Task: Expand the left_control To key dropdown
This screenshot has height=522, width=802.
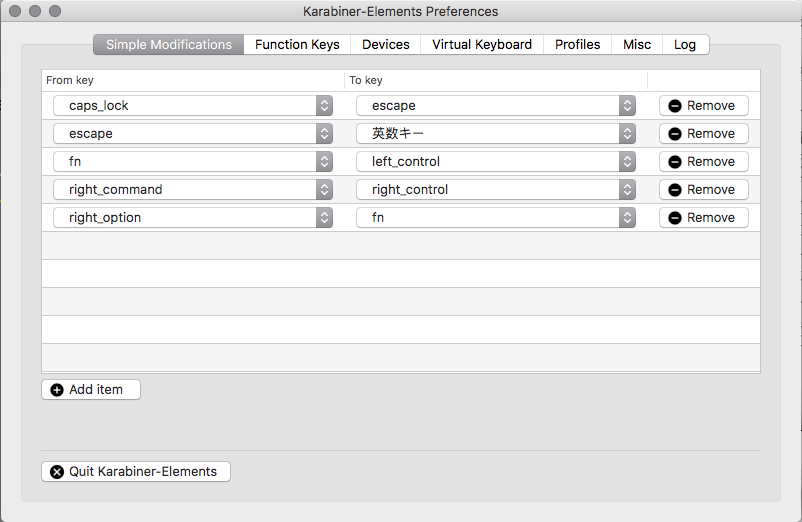Action: 496,162
